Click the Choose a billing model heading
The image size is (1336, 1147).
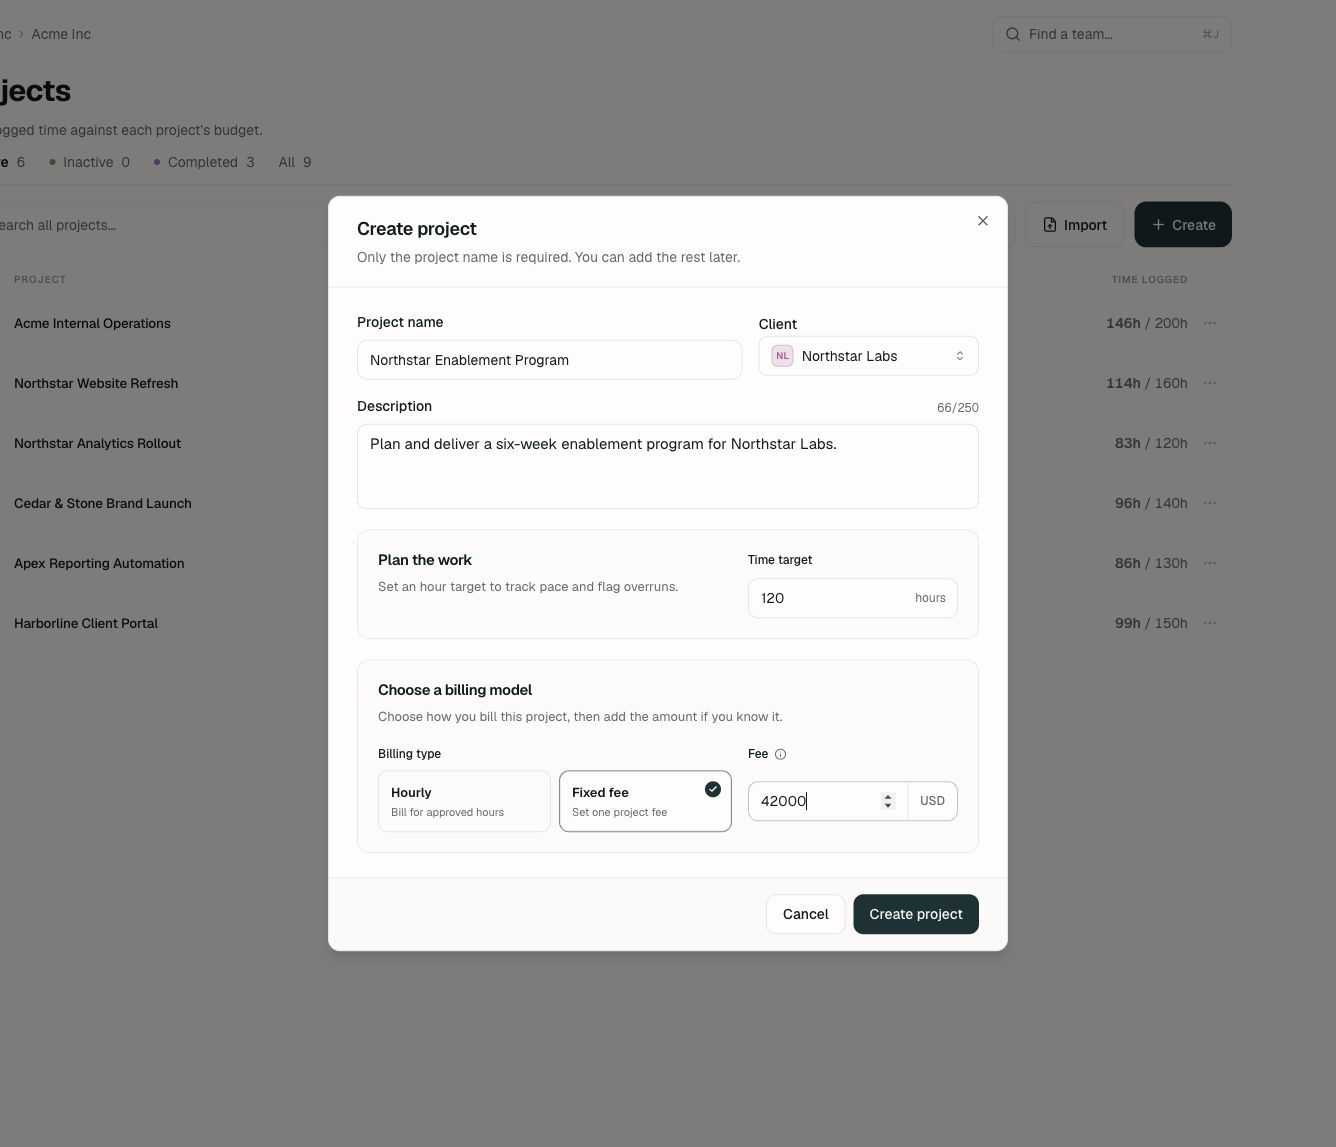(x=455, y=690)
